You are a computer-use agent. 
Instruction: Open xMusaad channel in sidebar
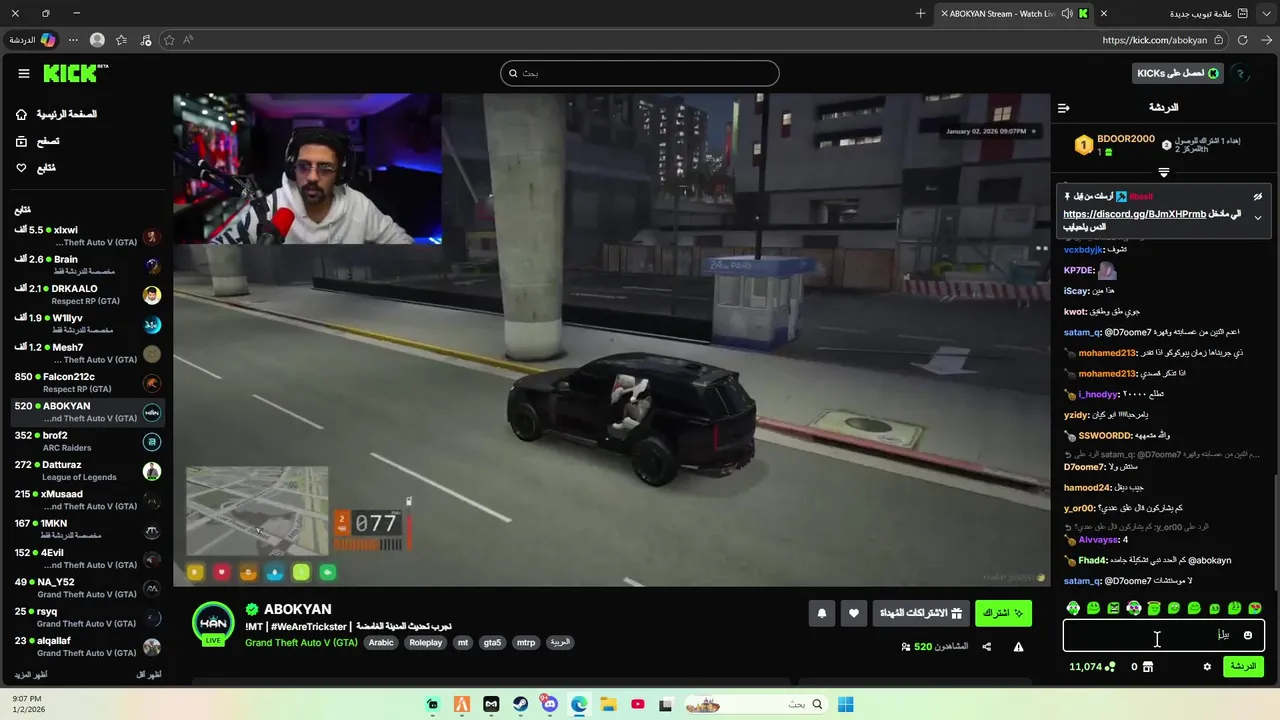tap(88, 500)
